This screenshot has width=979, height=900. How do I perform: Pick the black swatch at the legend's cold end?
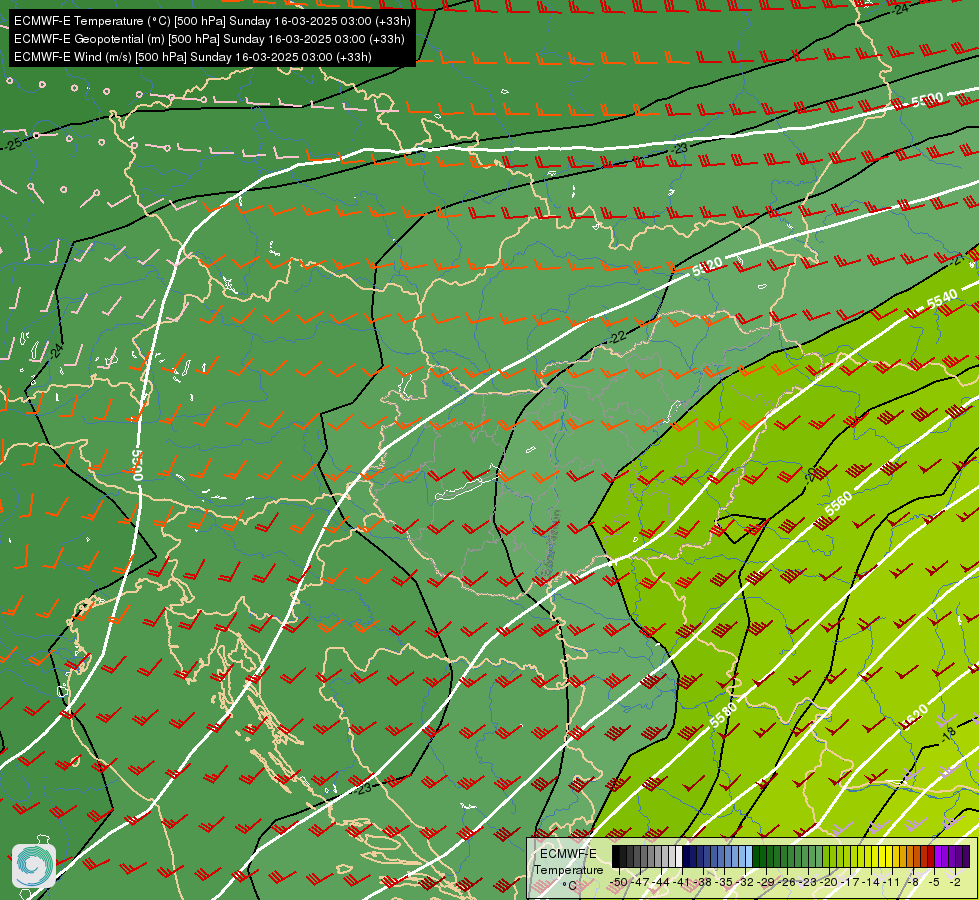(616, 857)
